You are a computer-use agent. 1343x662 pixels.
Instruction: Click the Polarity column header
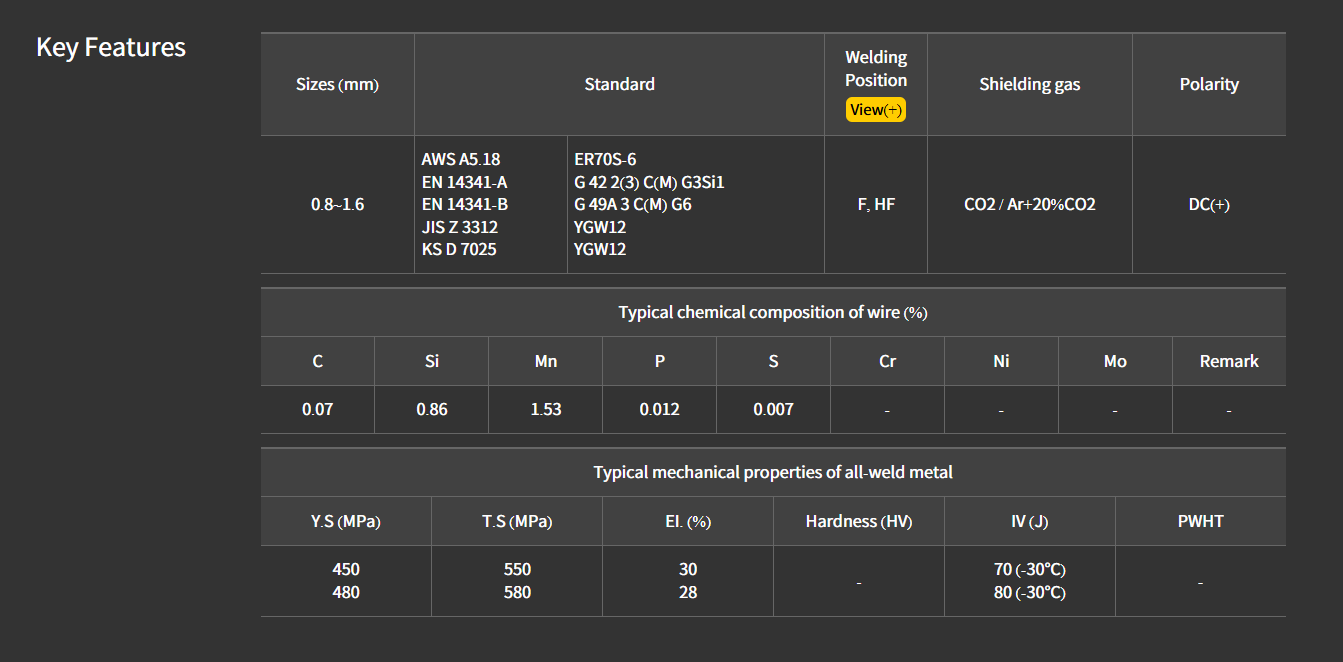point(1208,85)
